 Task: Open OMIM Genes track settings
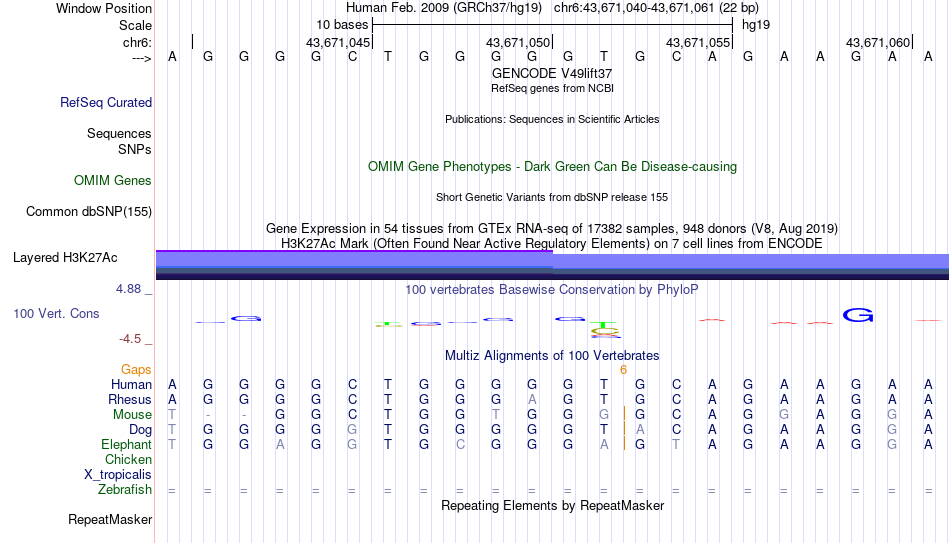112,181
